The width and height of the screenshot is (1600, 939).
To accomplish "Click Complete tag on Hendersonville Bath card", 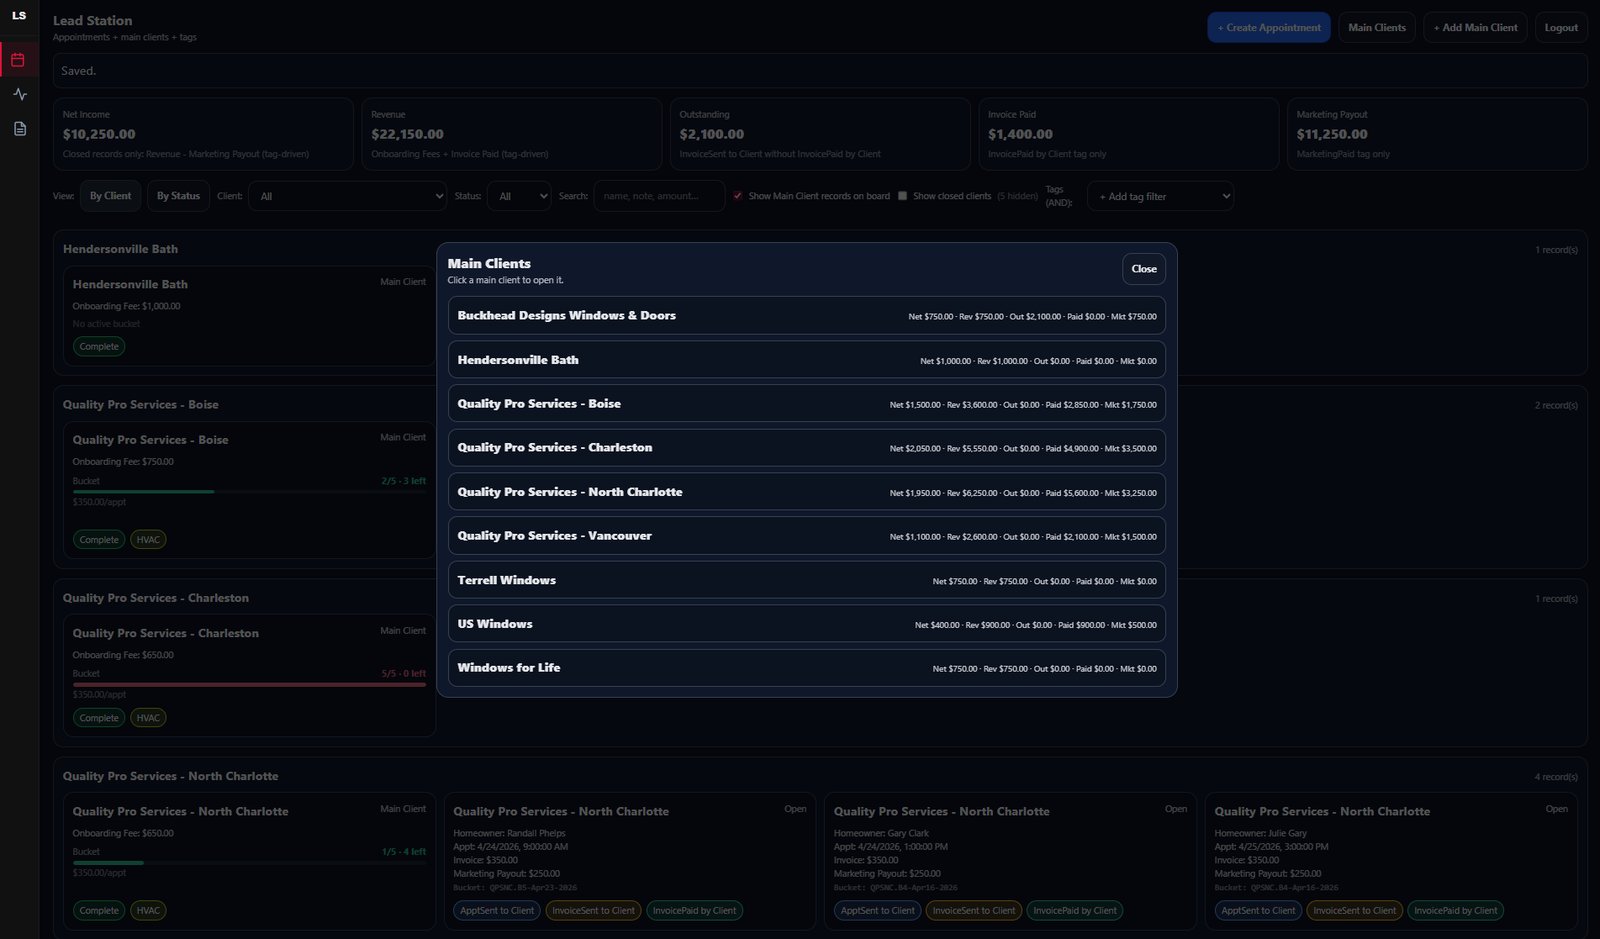I will click(x=99, y=347).
